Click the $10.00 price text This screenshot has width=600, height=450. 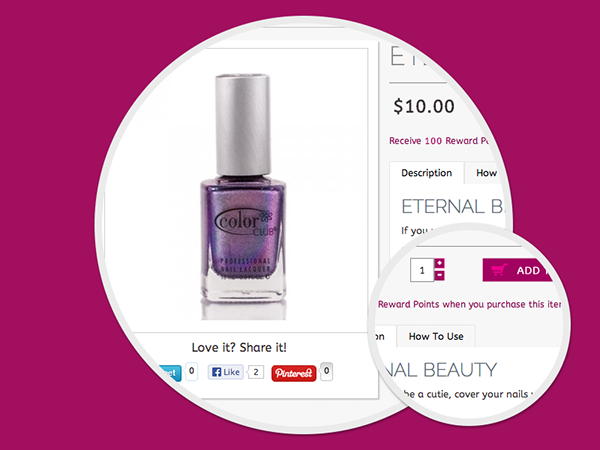(424, 106)
